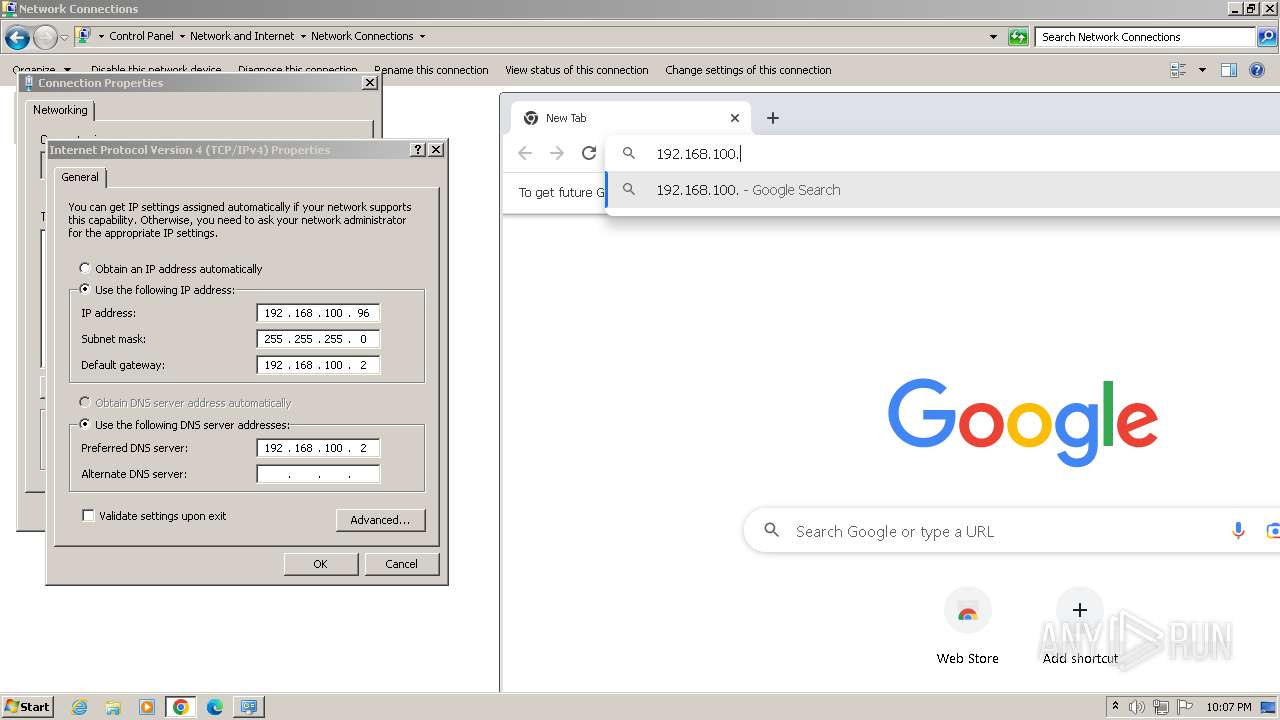
Task: Switch to Network Connections taskbar item
Action: tap(248, 707)
